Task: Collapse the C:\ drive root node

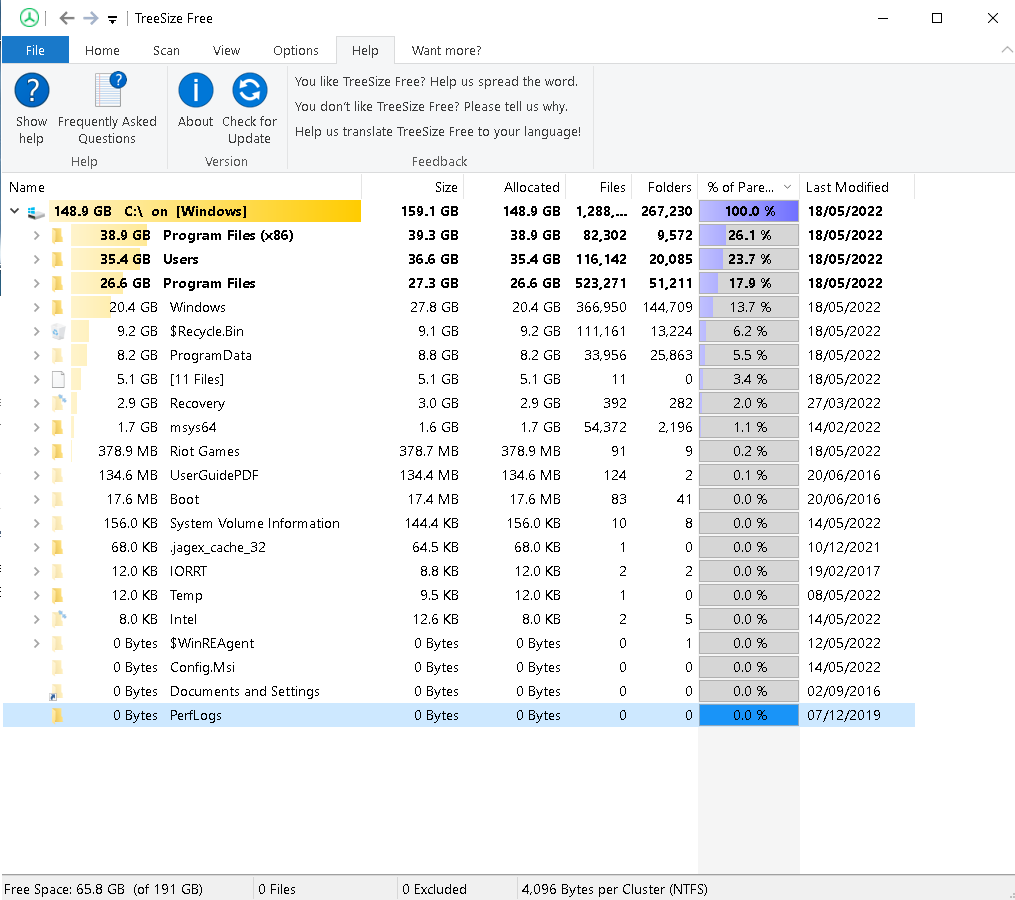Action: click(15, 211)
